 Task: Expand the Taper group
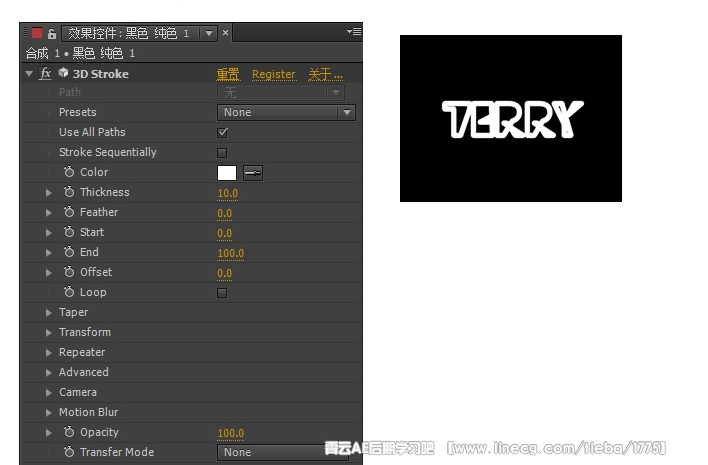tap(49, 313)
